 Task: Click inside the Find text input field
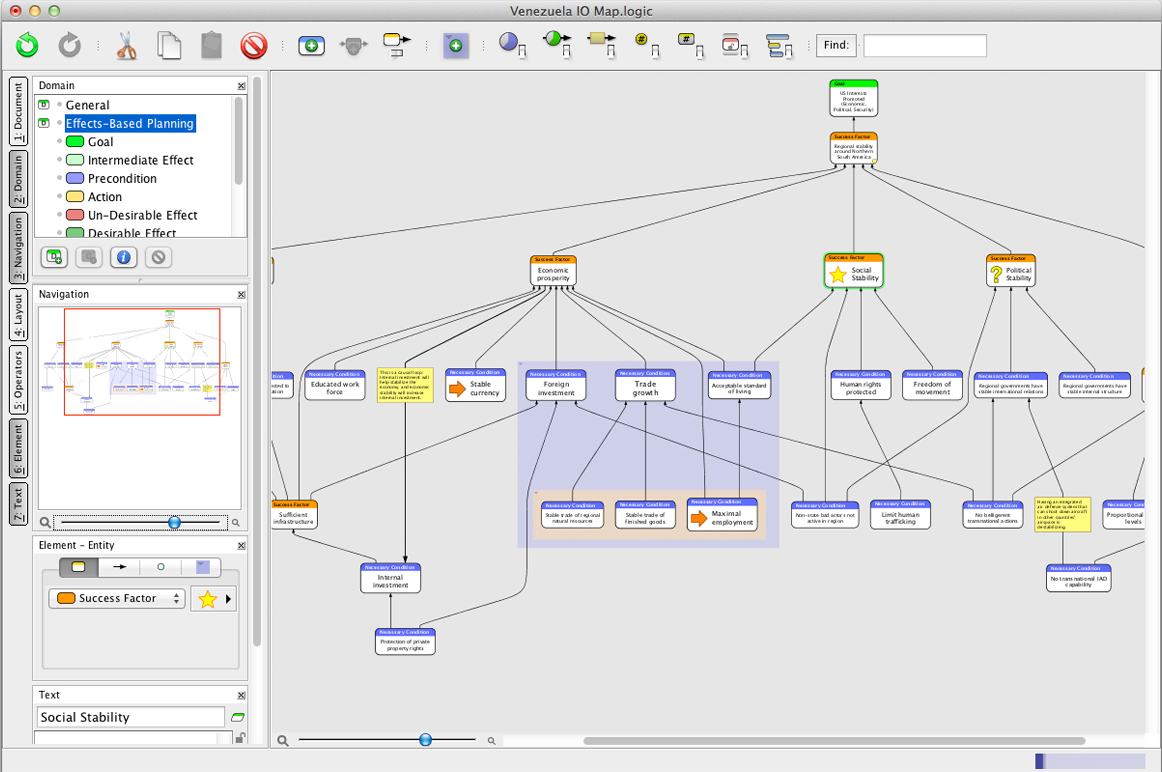(x=925, y=45)
